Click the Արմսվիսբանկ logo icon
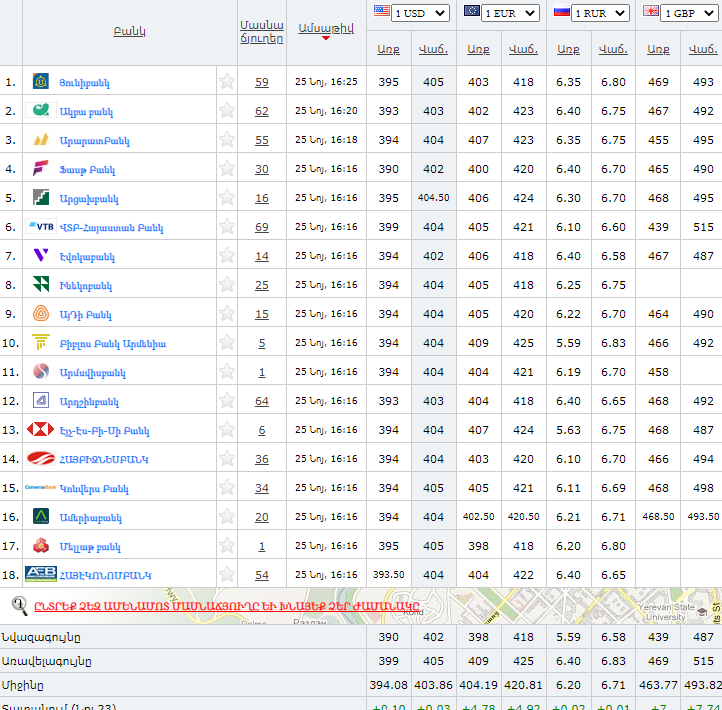Screen dimensions: 722x710 click(41, 371)
